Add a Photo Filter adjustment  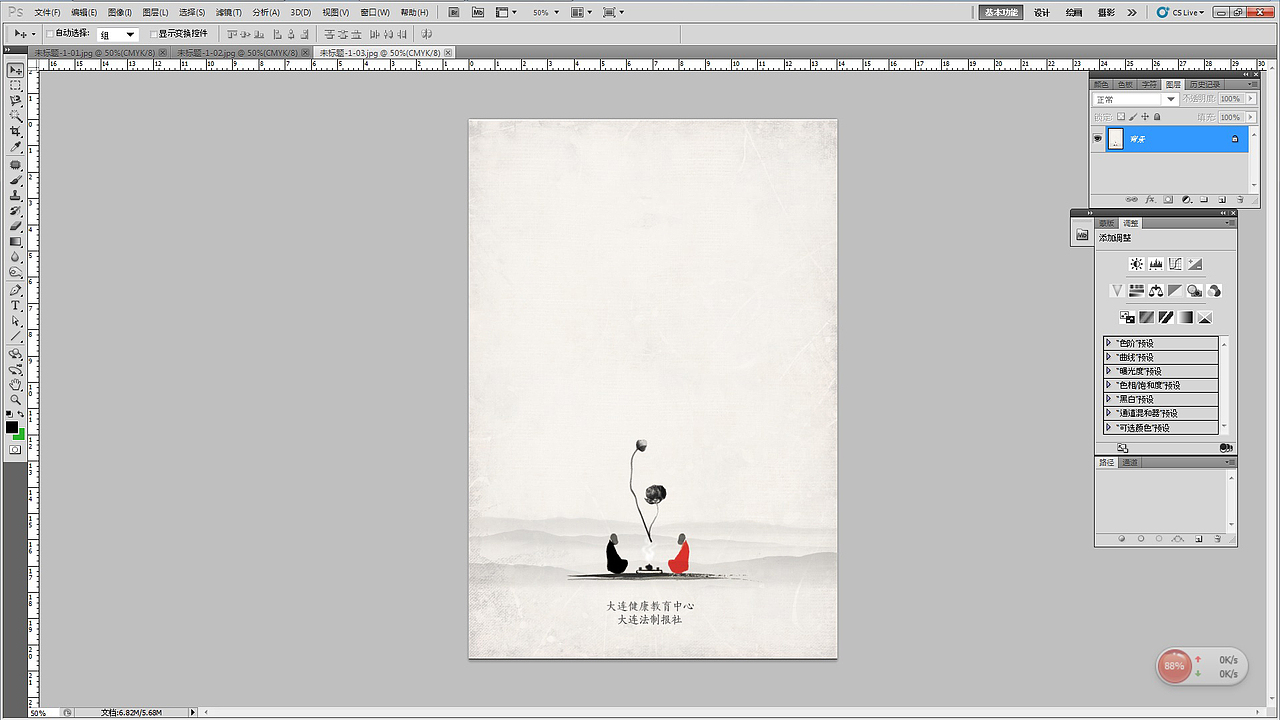tap(1194, 291)
